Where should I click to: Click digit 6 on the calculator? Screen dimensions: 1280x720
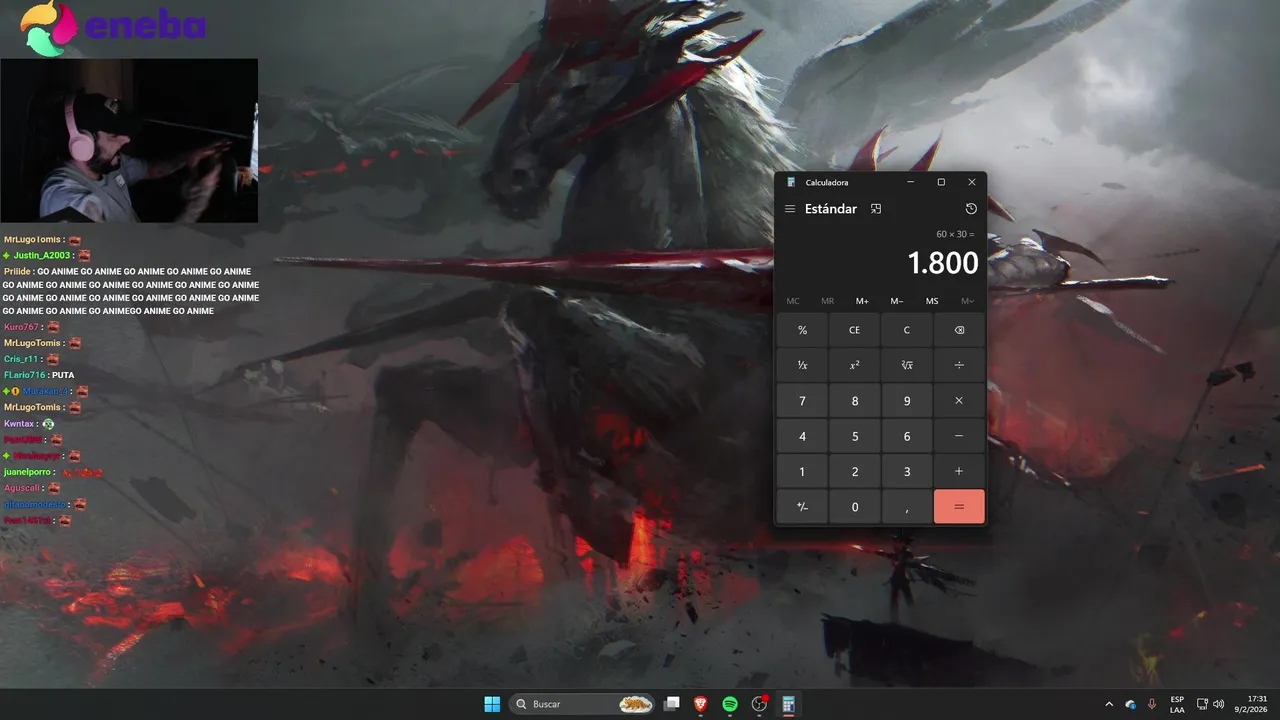(x=907, y=436)
